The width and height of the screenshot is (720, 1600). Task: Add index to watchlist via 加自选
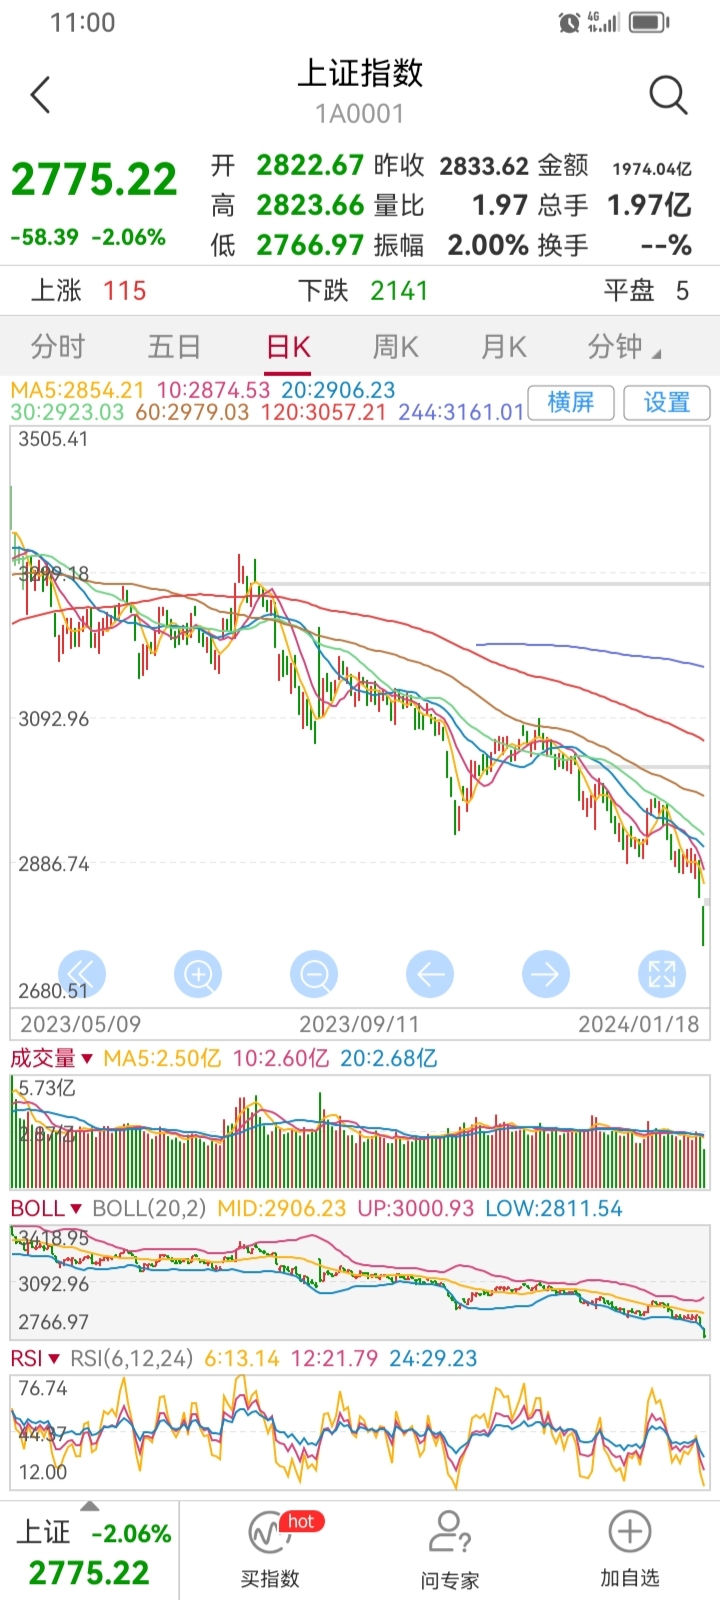(x=629, y=1550)
